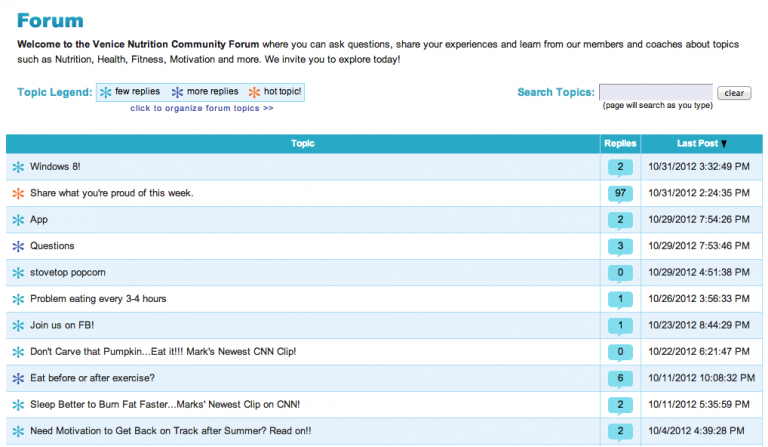Screen dimensions: 768x447
Task: Filter by few replies in the legend
Action: [x=130, y=92]
